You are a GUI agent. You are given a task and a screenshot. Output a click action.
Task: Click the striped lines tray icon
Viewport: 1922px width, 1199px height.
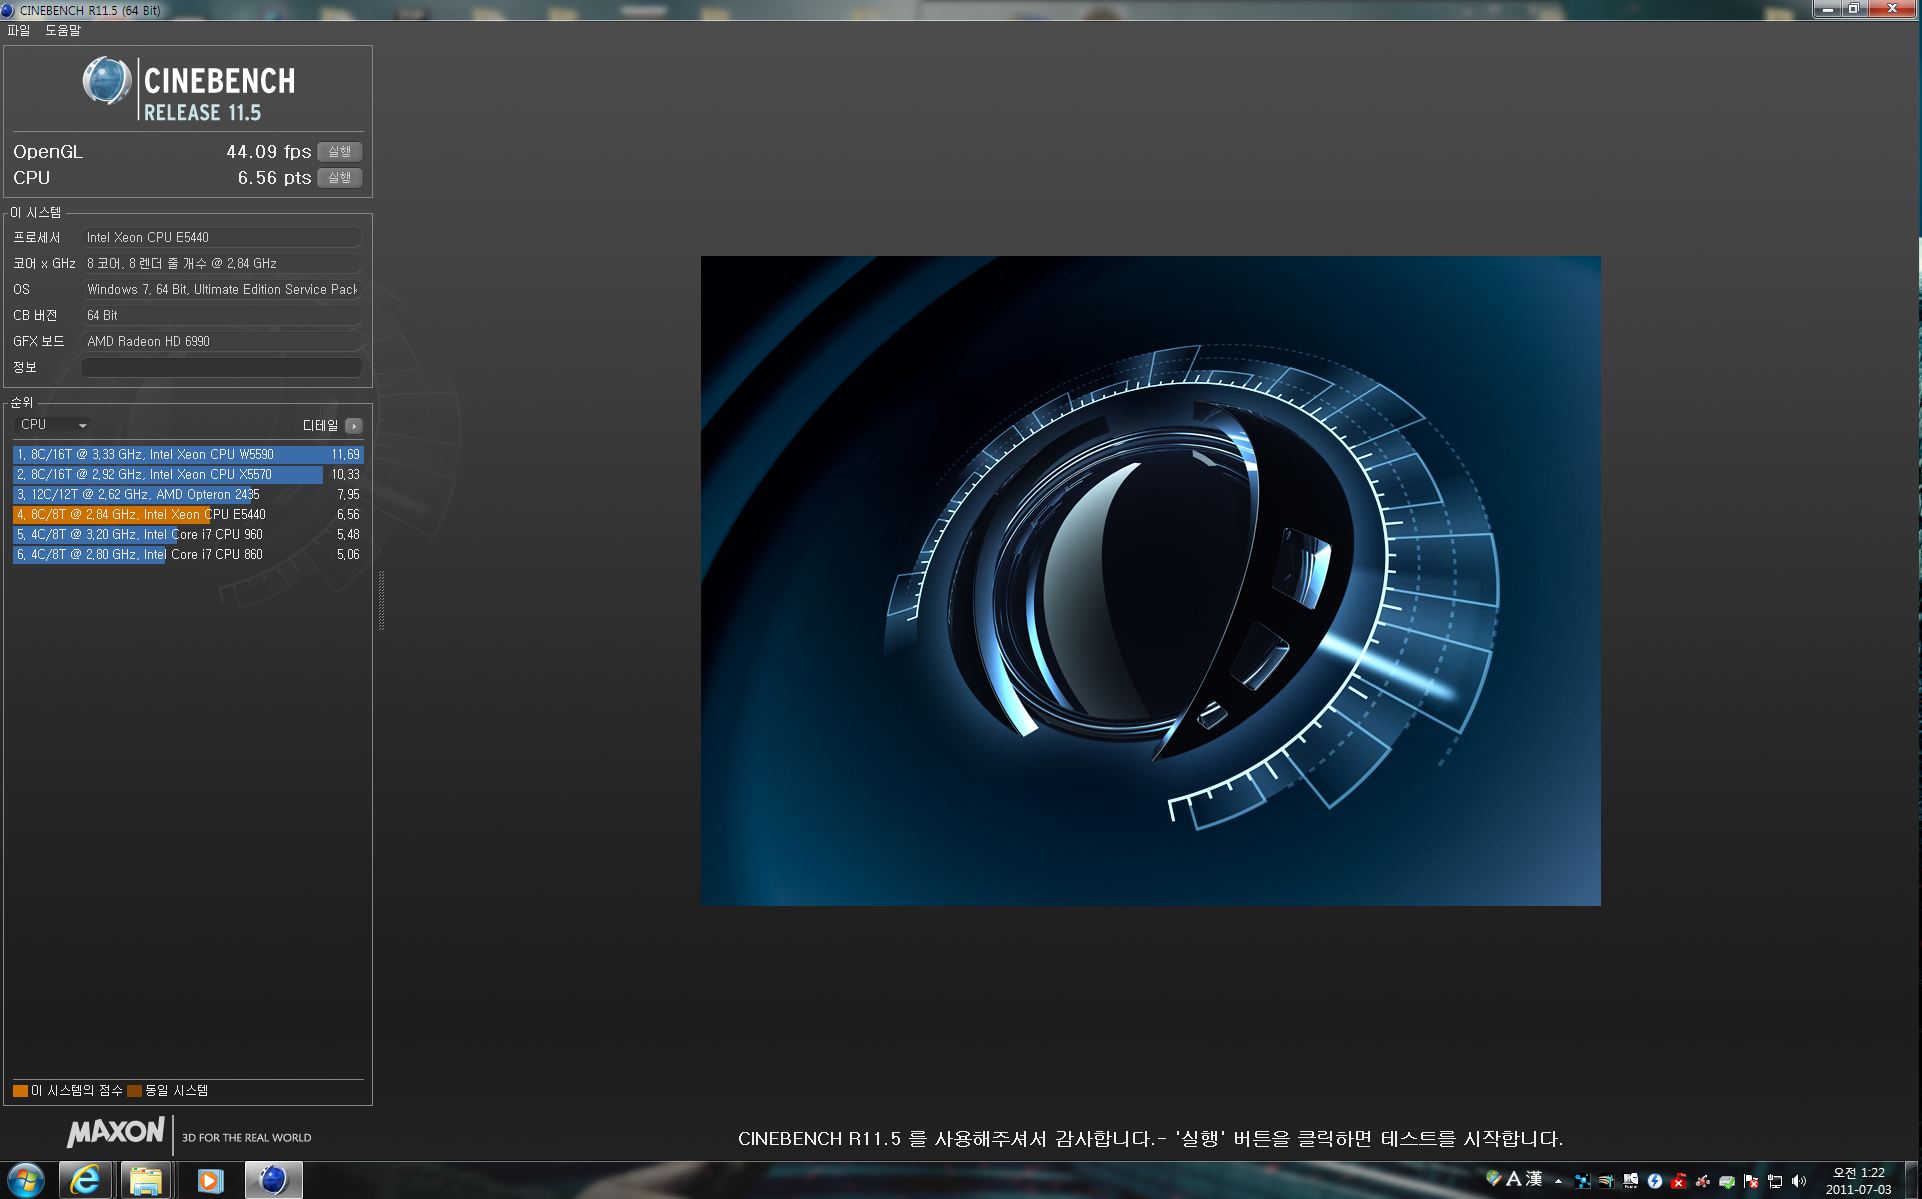[1606, 1181]
